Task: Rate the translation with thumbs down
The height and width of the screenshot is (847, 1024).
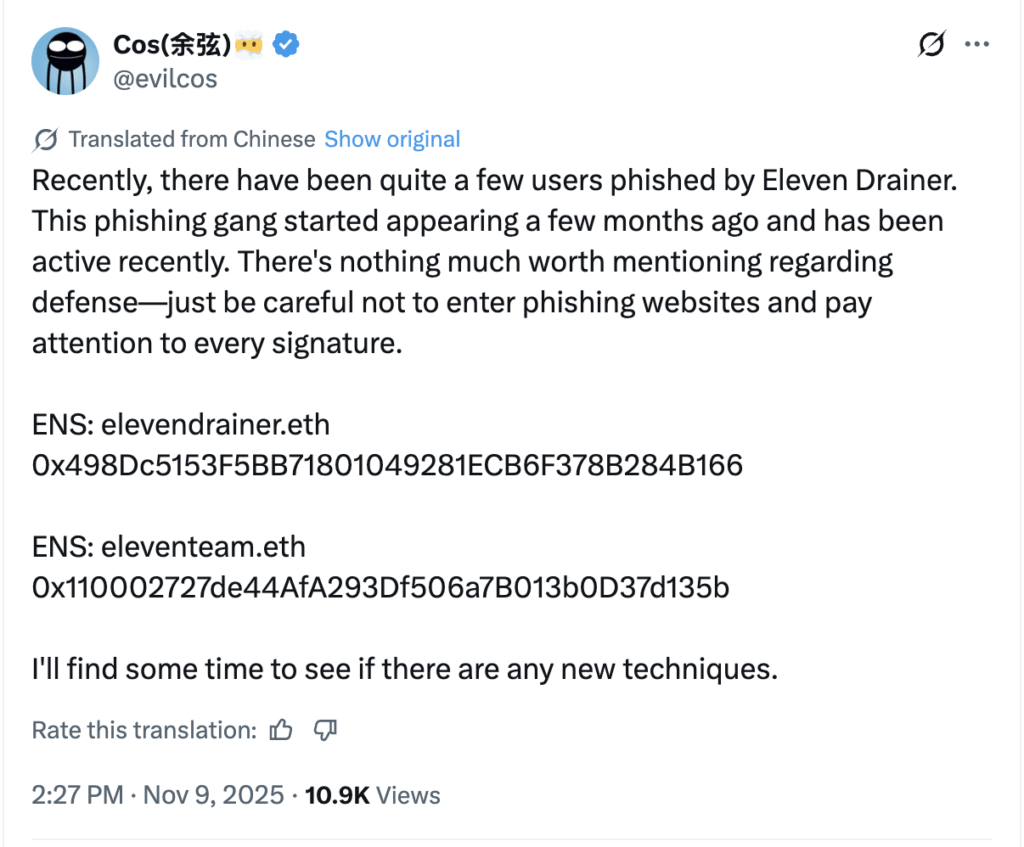Action: pyautogui.click(x=325, y=730)
